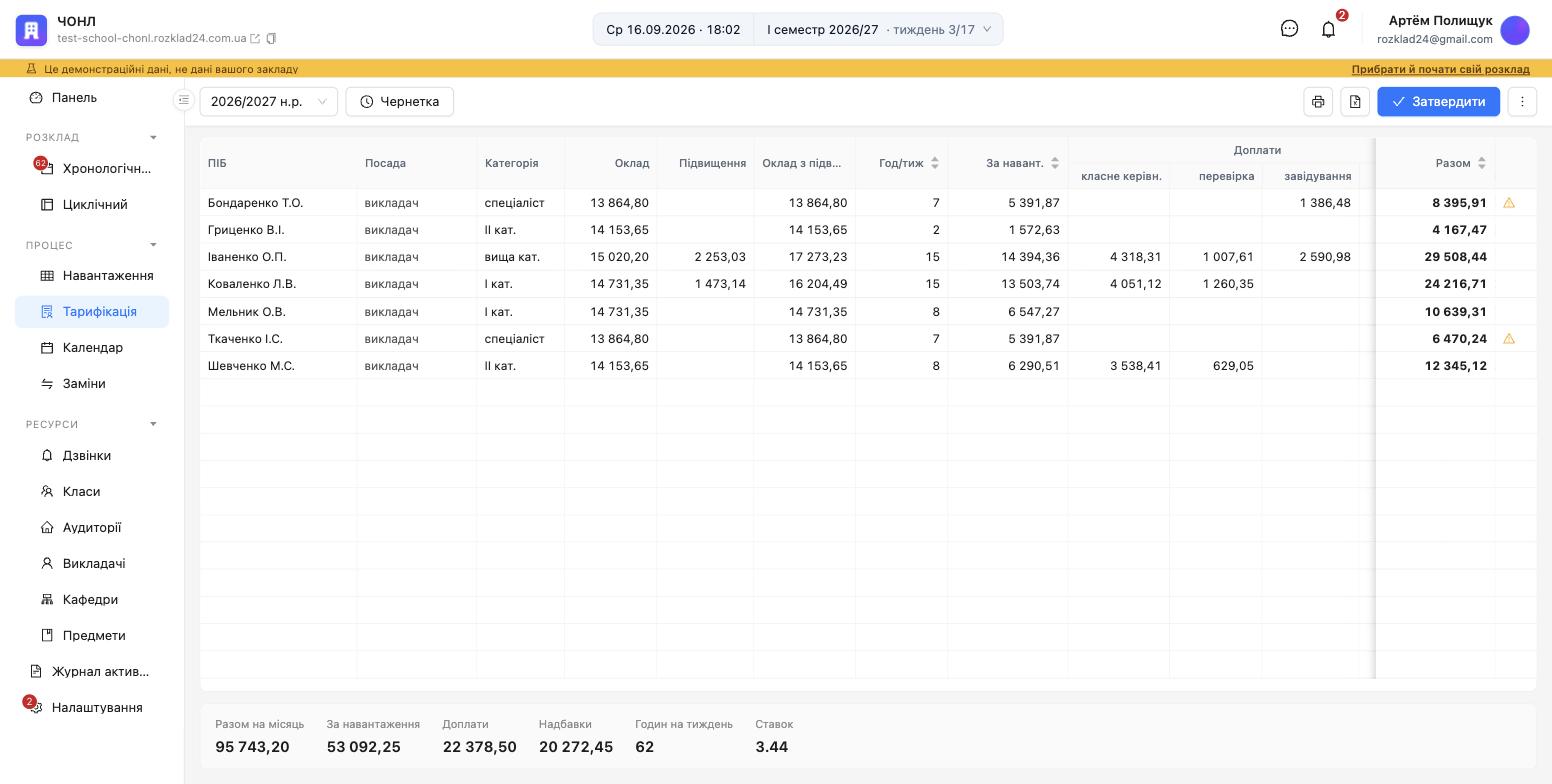The height and width of the screenshot is (784, 1552).
Task: Open Налаштування in the sidebar
Action: tap(92, 708)
